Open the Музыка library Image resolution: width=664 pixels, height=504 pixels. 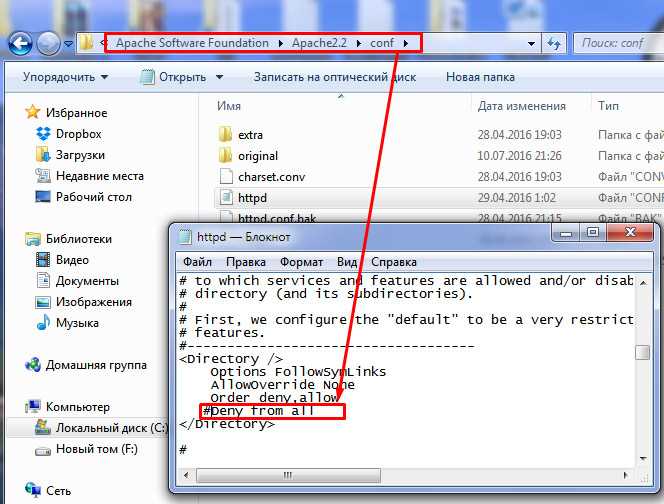77,323
